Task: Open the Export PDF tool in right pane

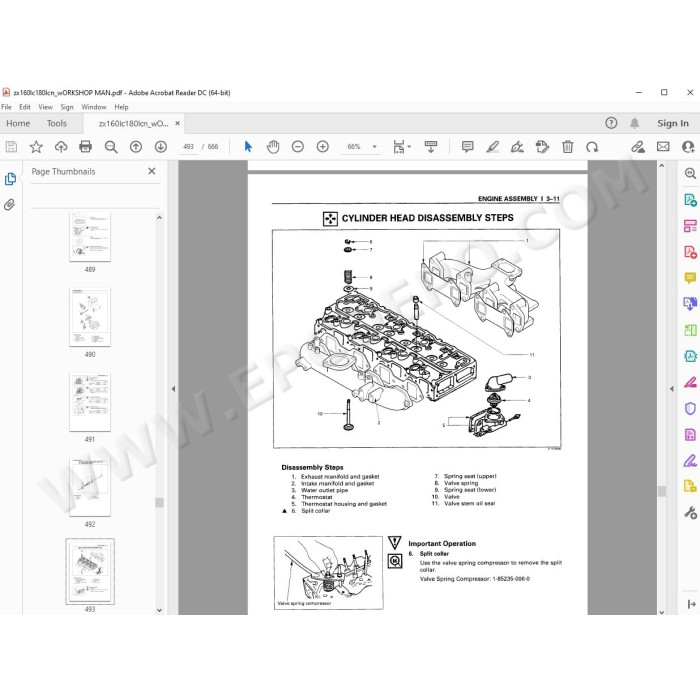Action: 690,200
